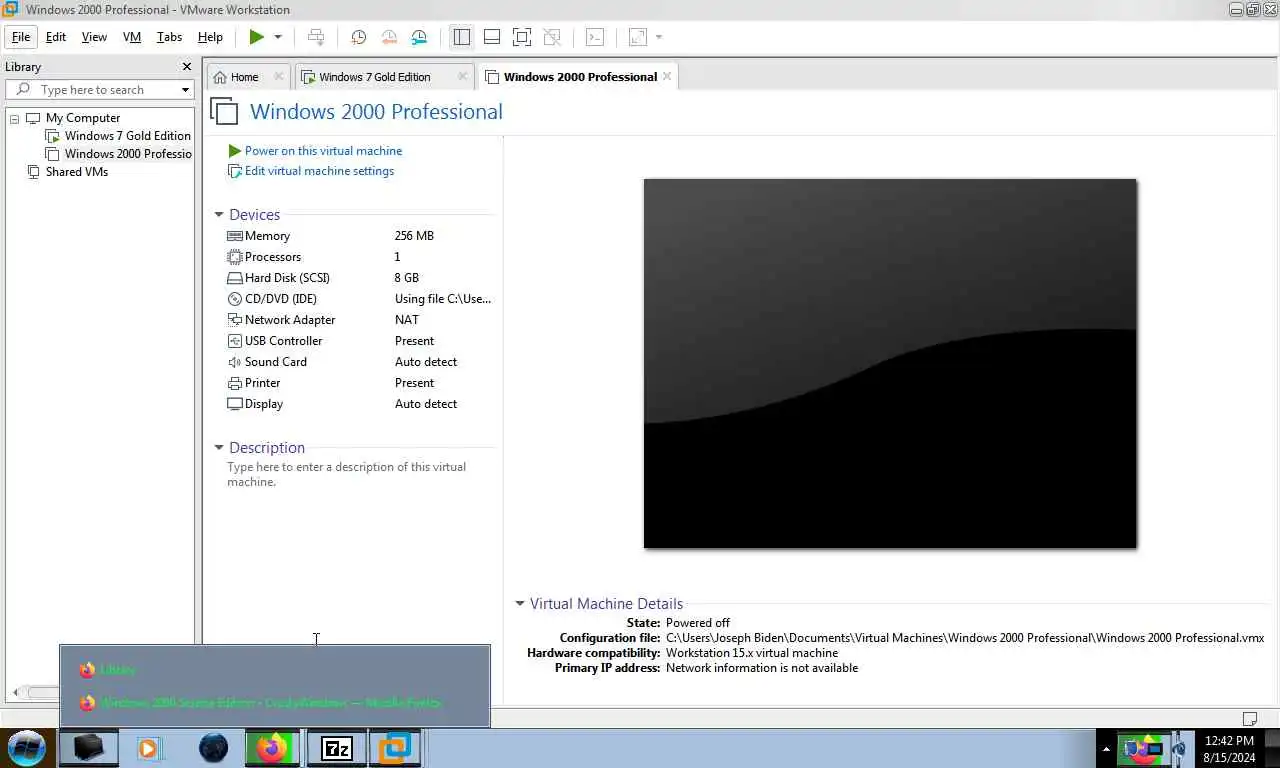Viewport: 1280px width, 768px height.
Task: Close the Windows 2000 Professional tab
Action: [x=667, y=76]
